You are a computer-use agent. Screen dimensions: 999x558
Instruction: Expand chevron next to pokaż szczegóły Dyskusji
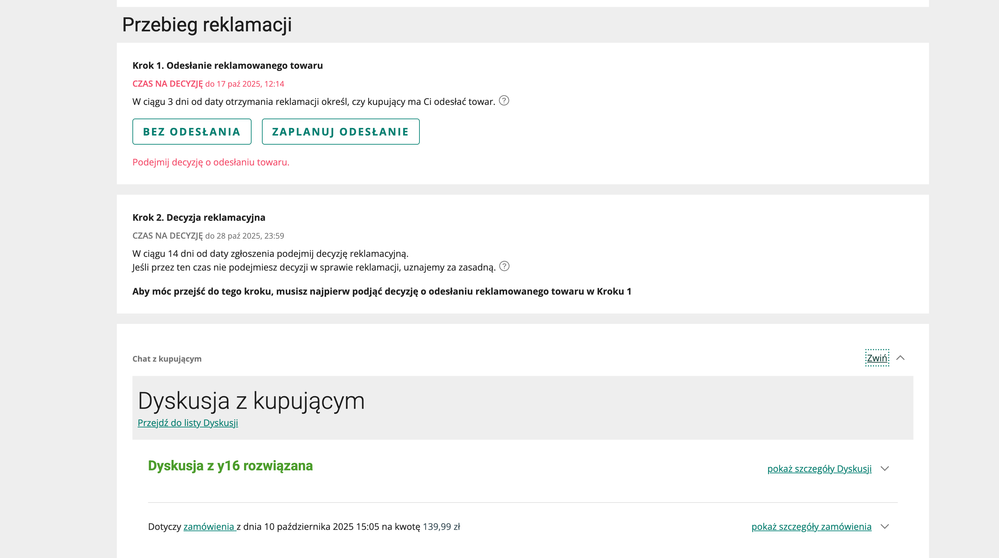click(885, 469)
